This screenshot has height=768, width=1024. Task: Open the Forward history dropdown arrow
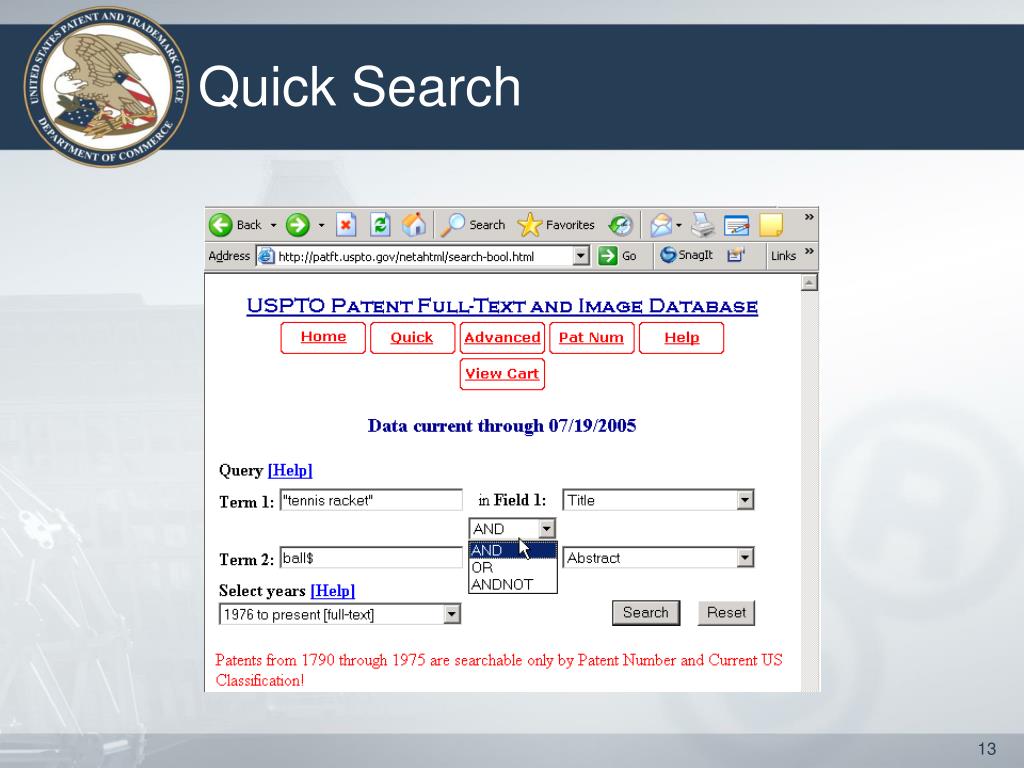[321, 225]
